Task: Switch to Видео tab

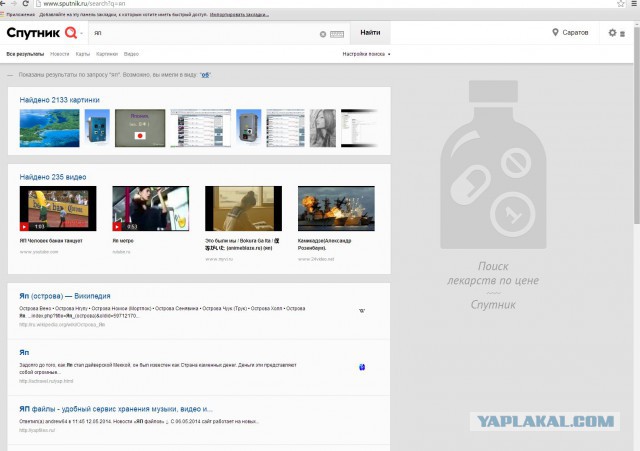Action: [131, 54]
